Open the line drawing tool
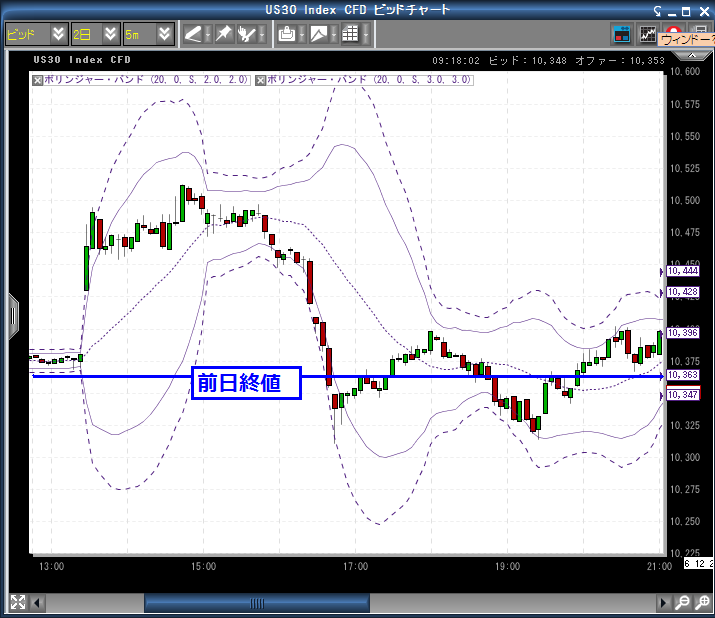Image resolution: width=715 pixels, height=618 pixels. (x=193, y=33)
